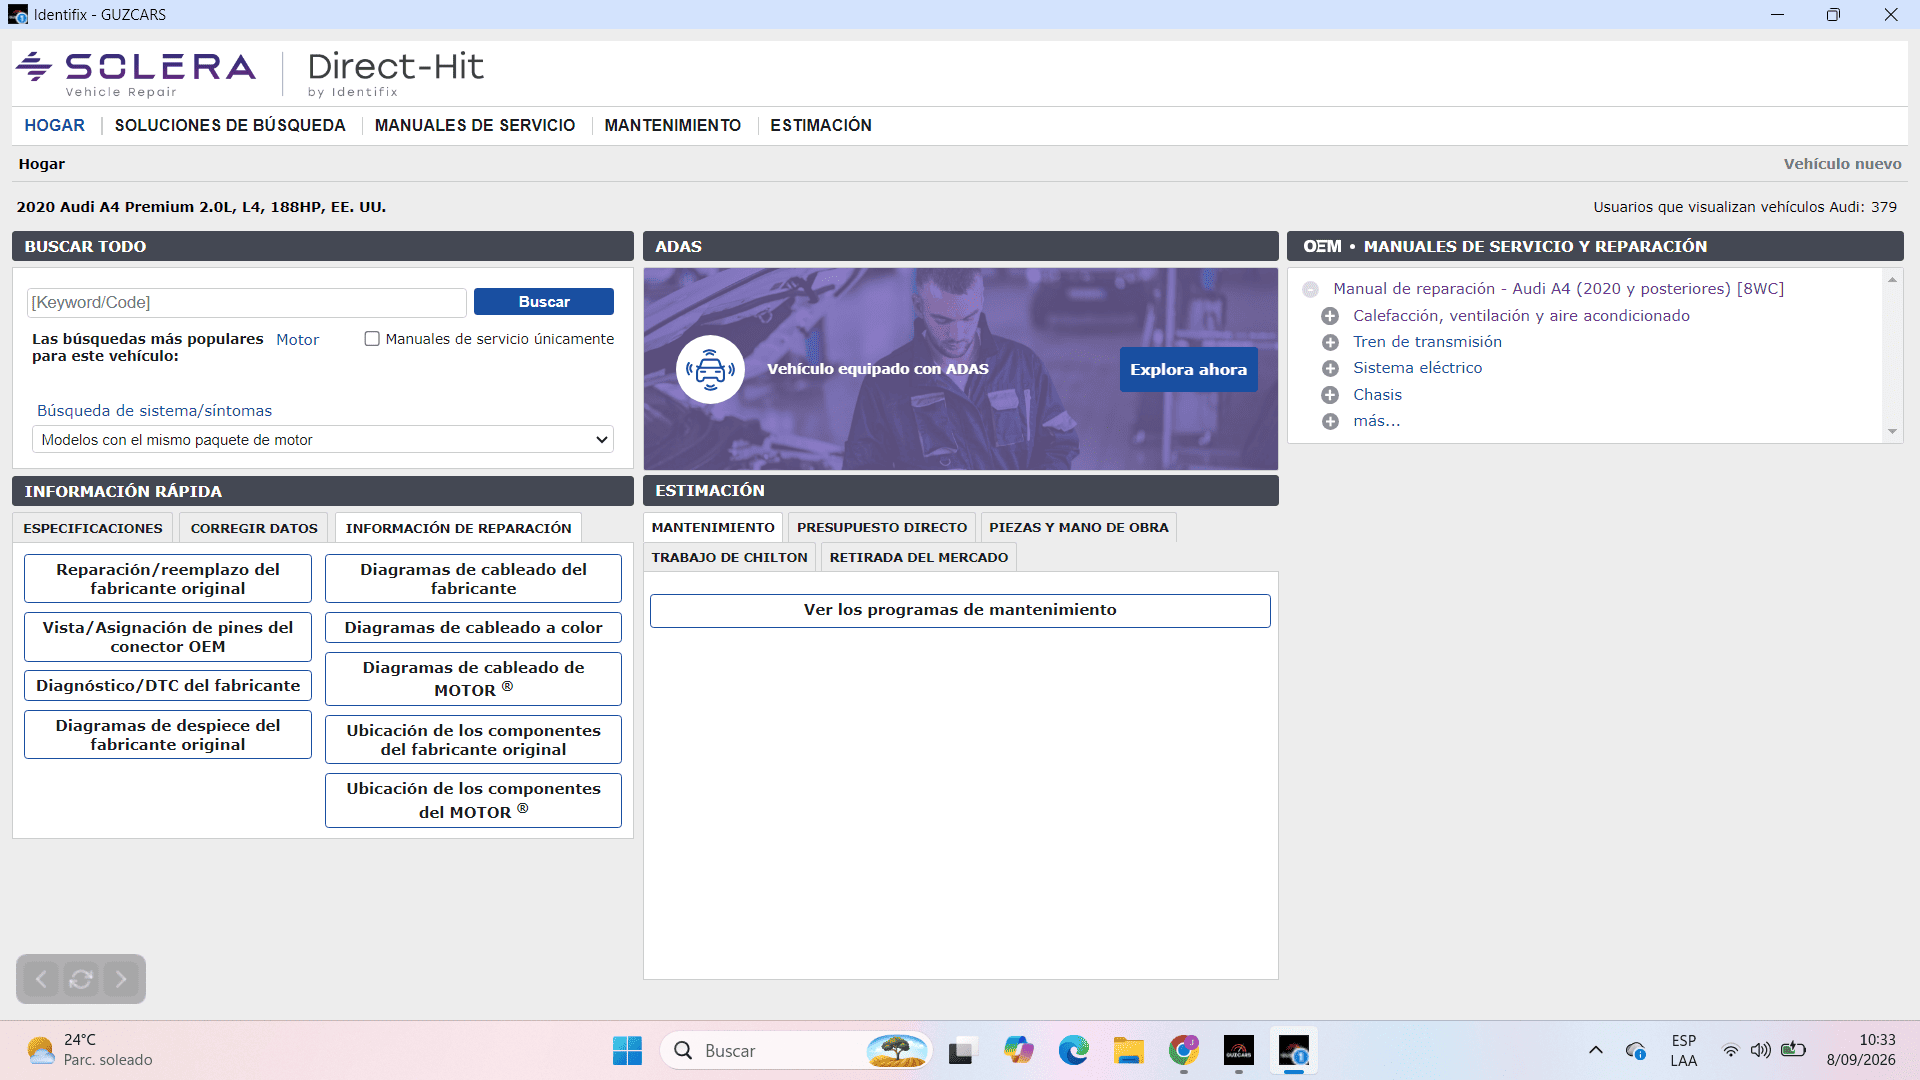This screenshot has width=1920, height=1080.
Task: Open Modelos con el mismo paquete dropdown
Action: point(323,440)
